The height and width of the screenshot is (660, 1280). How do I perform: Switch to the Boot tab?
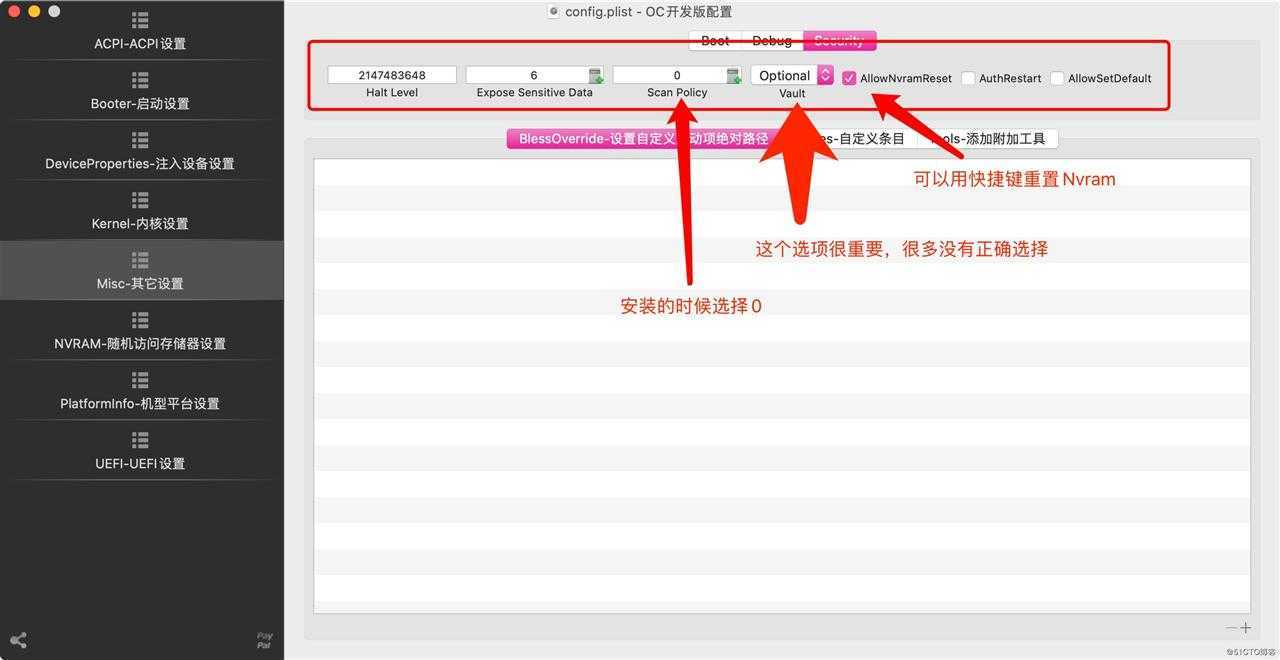click(x=715, y=41)
